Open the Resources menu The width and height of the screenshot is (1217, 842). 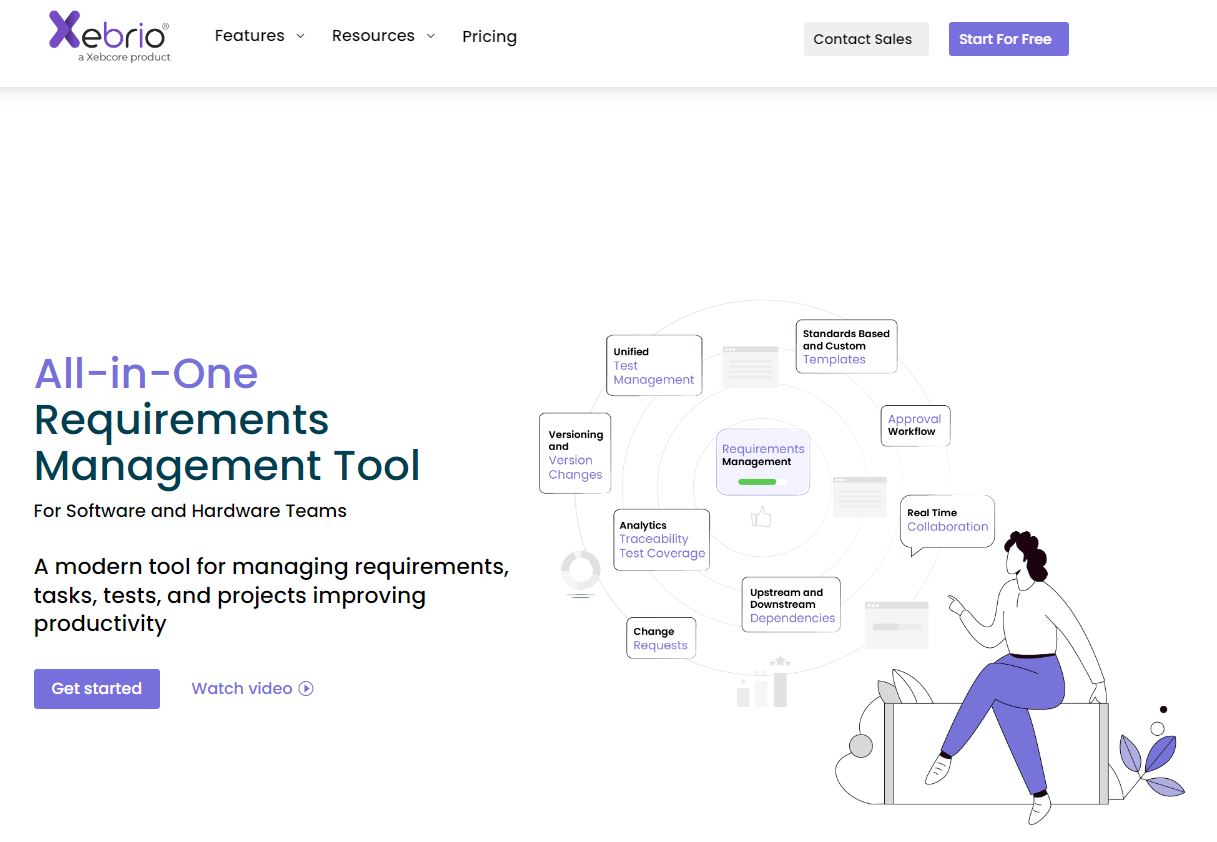click(x=384, y=36)
